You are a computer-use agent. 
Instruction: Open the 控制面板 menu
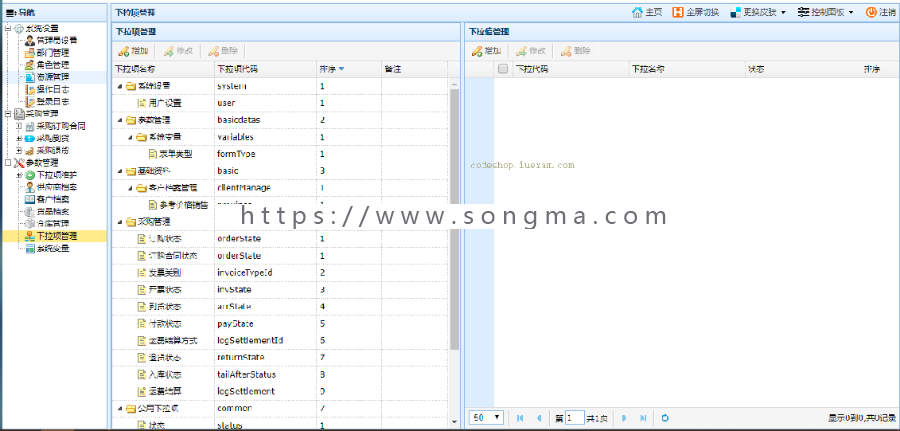coord(825,12)
